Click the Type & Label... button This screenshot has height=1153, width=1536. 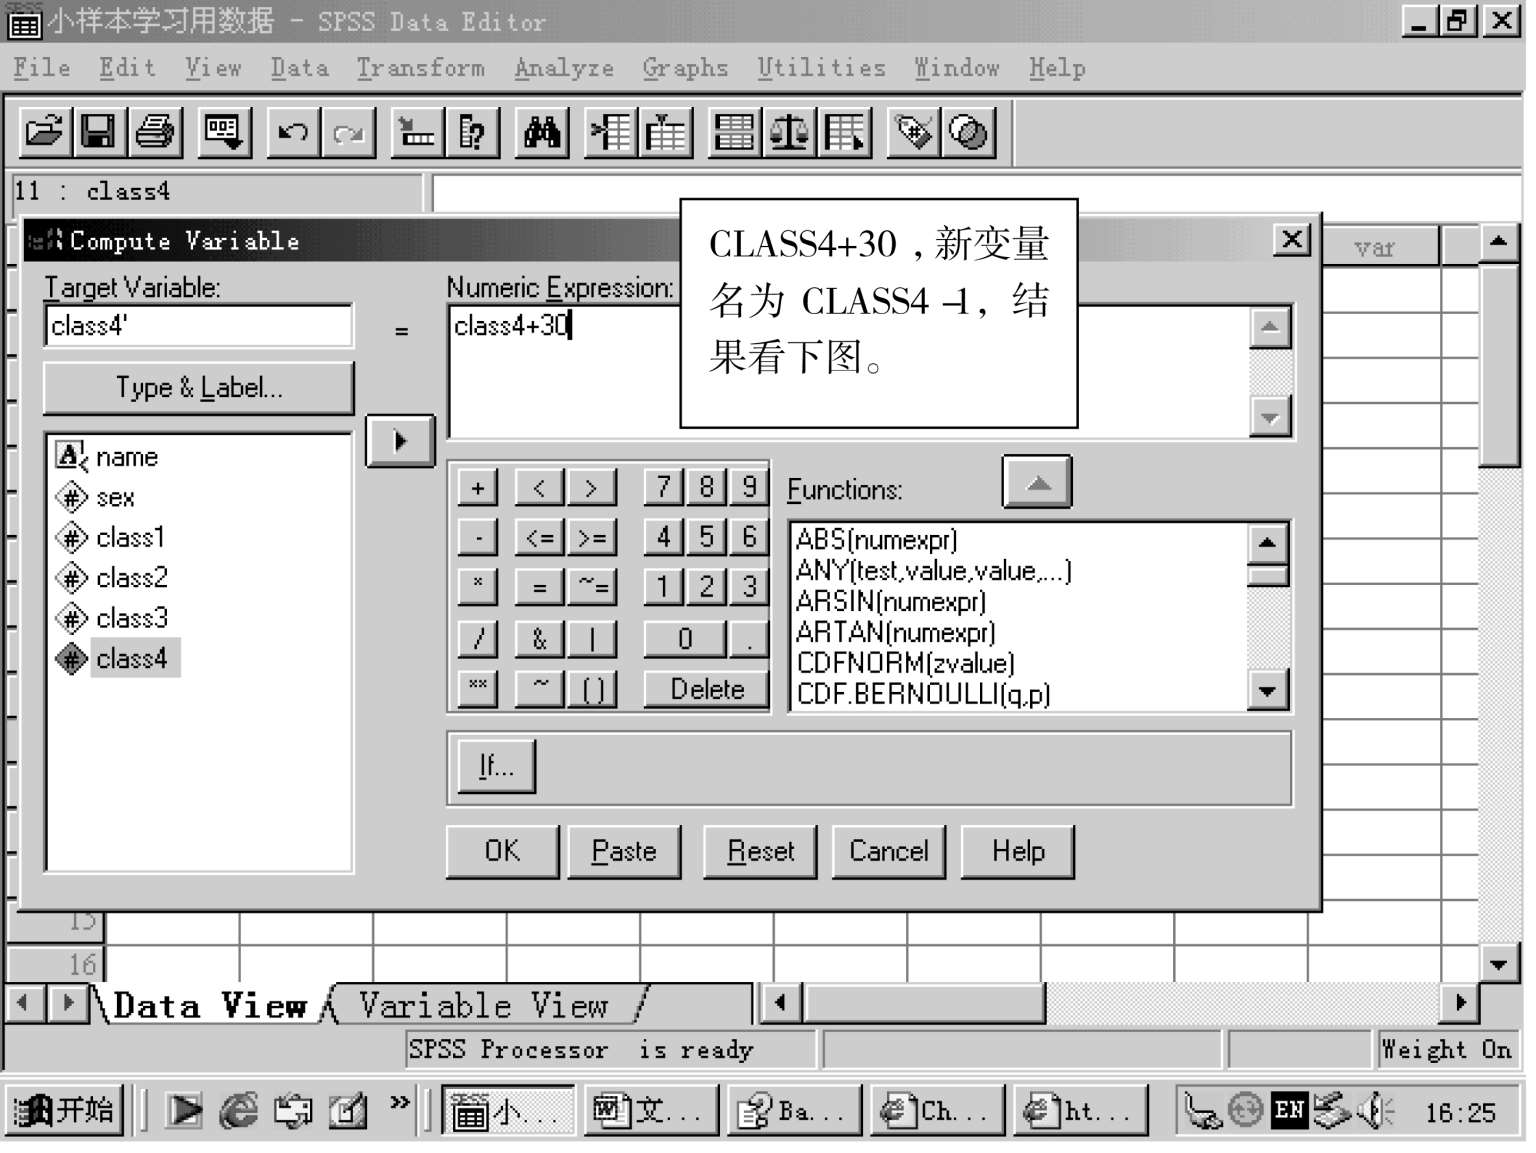199,388
